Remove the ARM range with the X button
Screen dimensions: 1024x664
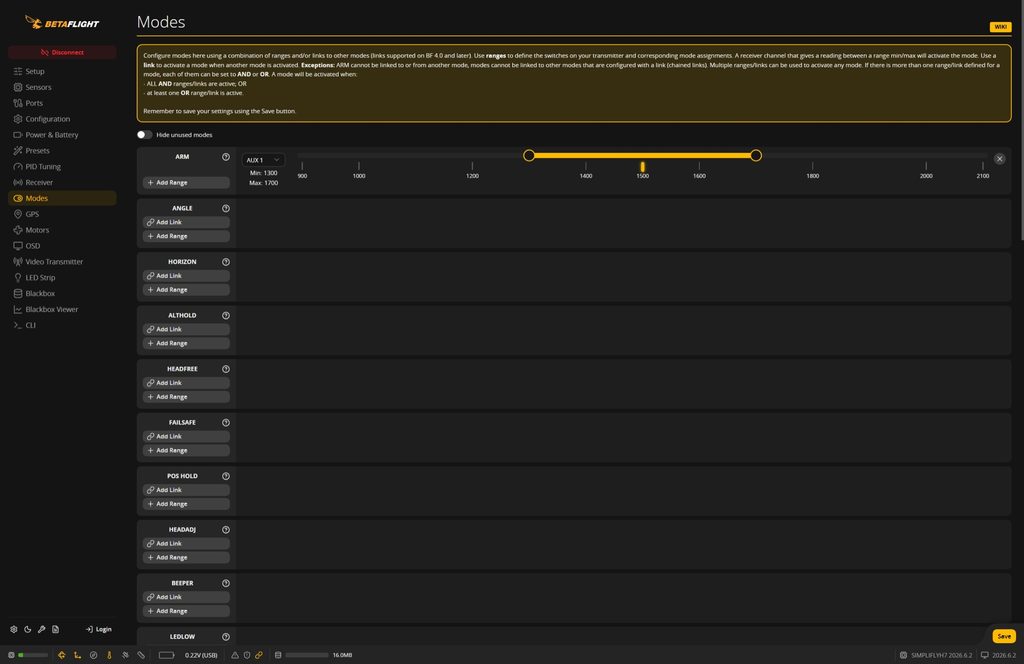point(999,159)
